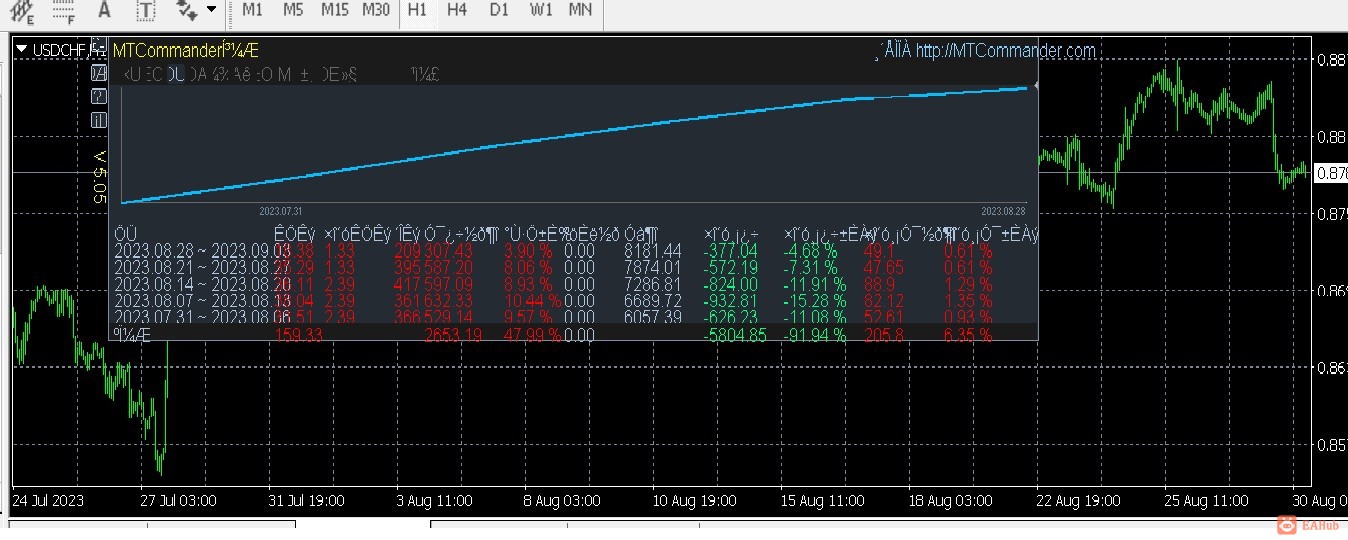Switch chart to M1 timeframe
This screenshot has height=540, width=1348.
252,10
